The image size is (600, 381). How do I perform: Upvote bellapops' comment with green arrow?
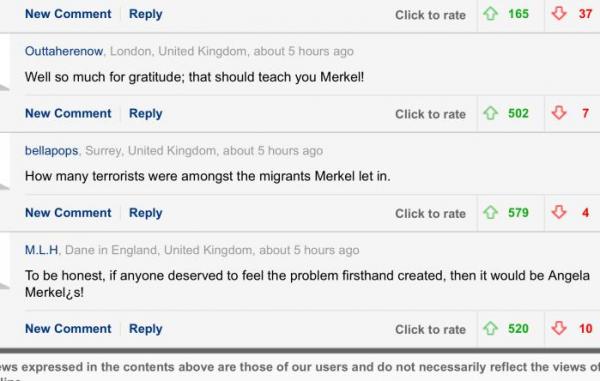pos(490,212)
